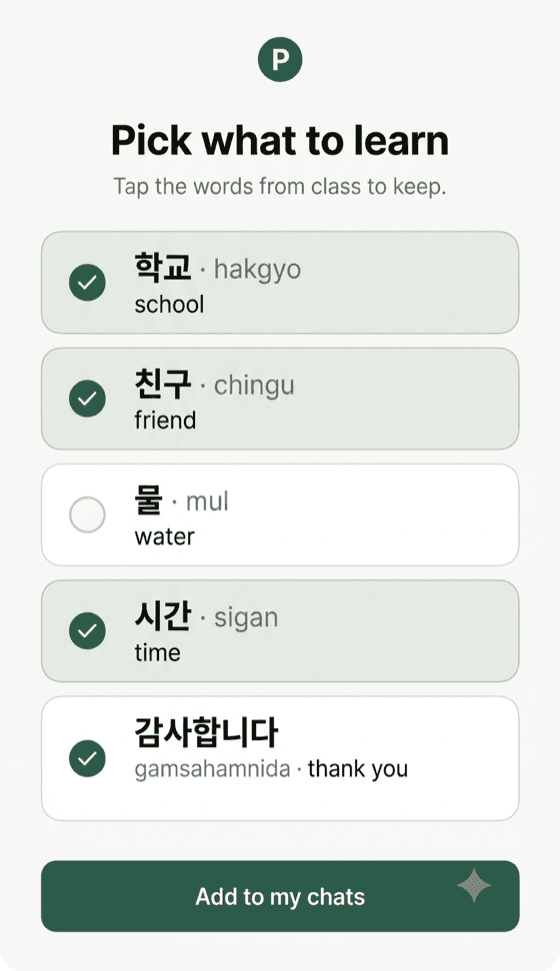Image resolution: width=560 pixels, height=971 pixels.
Task: Select the thank you word card
Action: point(280,758)
